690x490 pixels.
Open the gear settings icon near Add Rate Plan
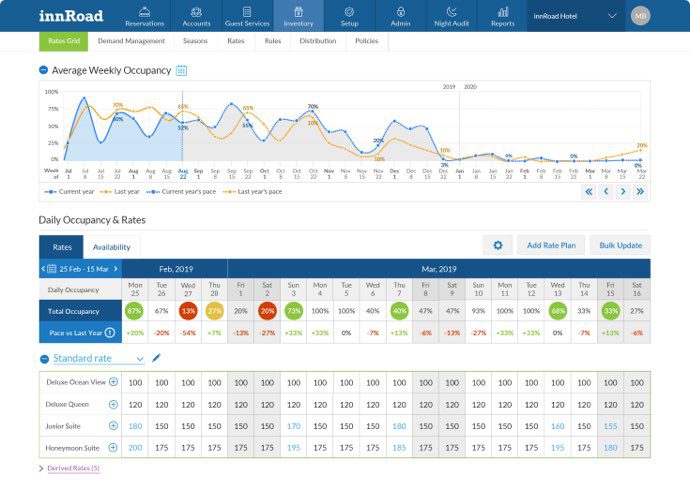pyautogui.click(x=498, y=245)
